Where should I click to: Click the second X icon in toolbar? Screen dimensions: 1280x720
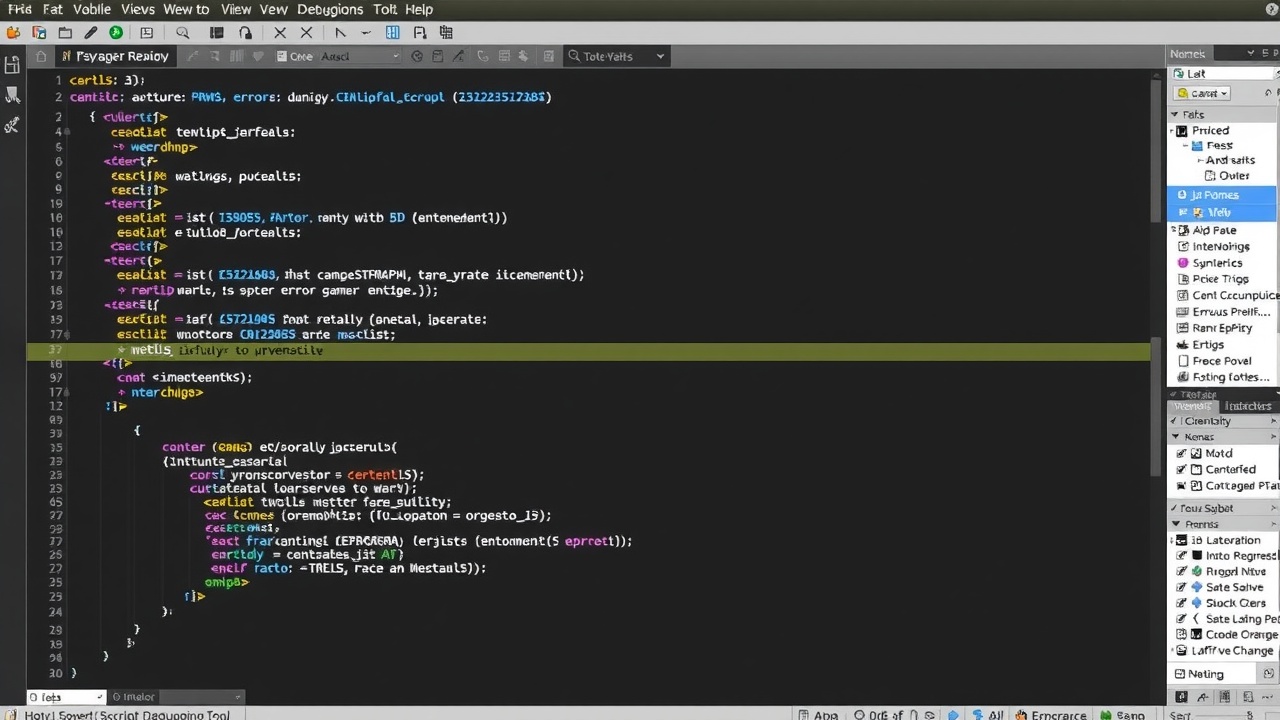pos(306,33)
